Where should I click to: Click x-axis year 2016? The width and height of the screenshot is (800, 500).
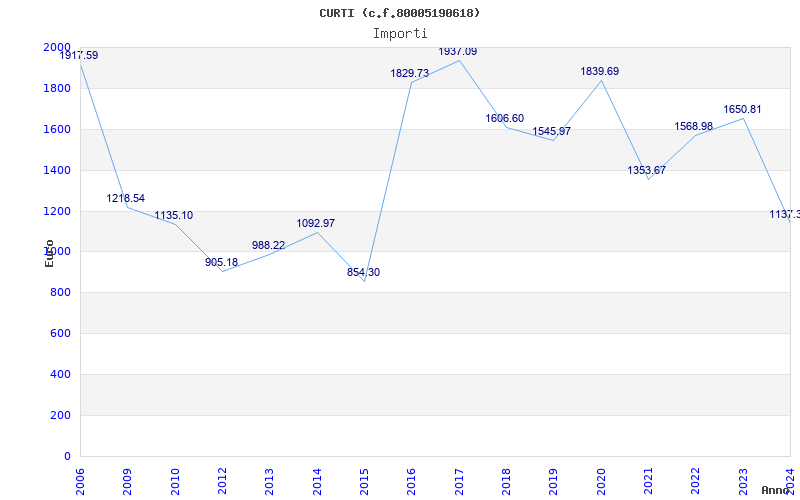pyautogui.click(x=411, y=482)
